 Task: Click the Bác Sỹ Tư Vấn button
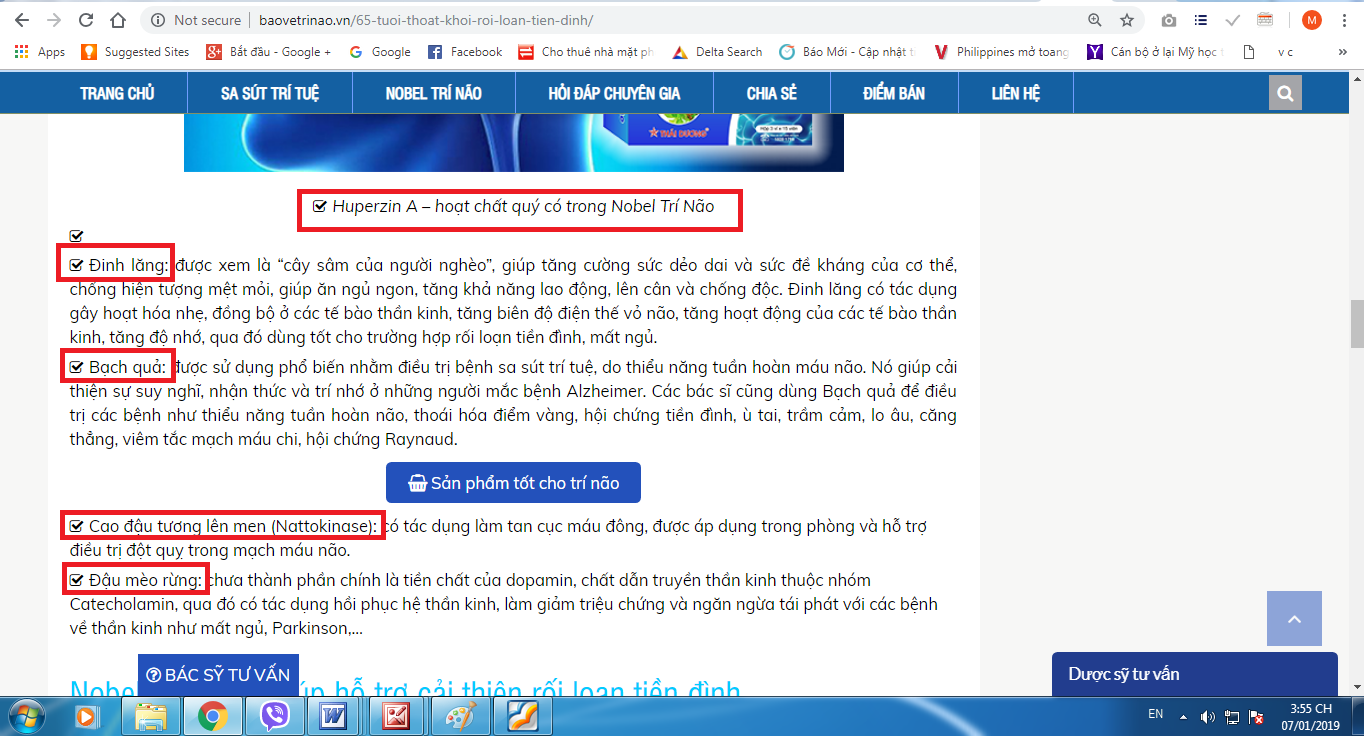click(x=218, y=674)
